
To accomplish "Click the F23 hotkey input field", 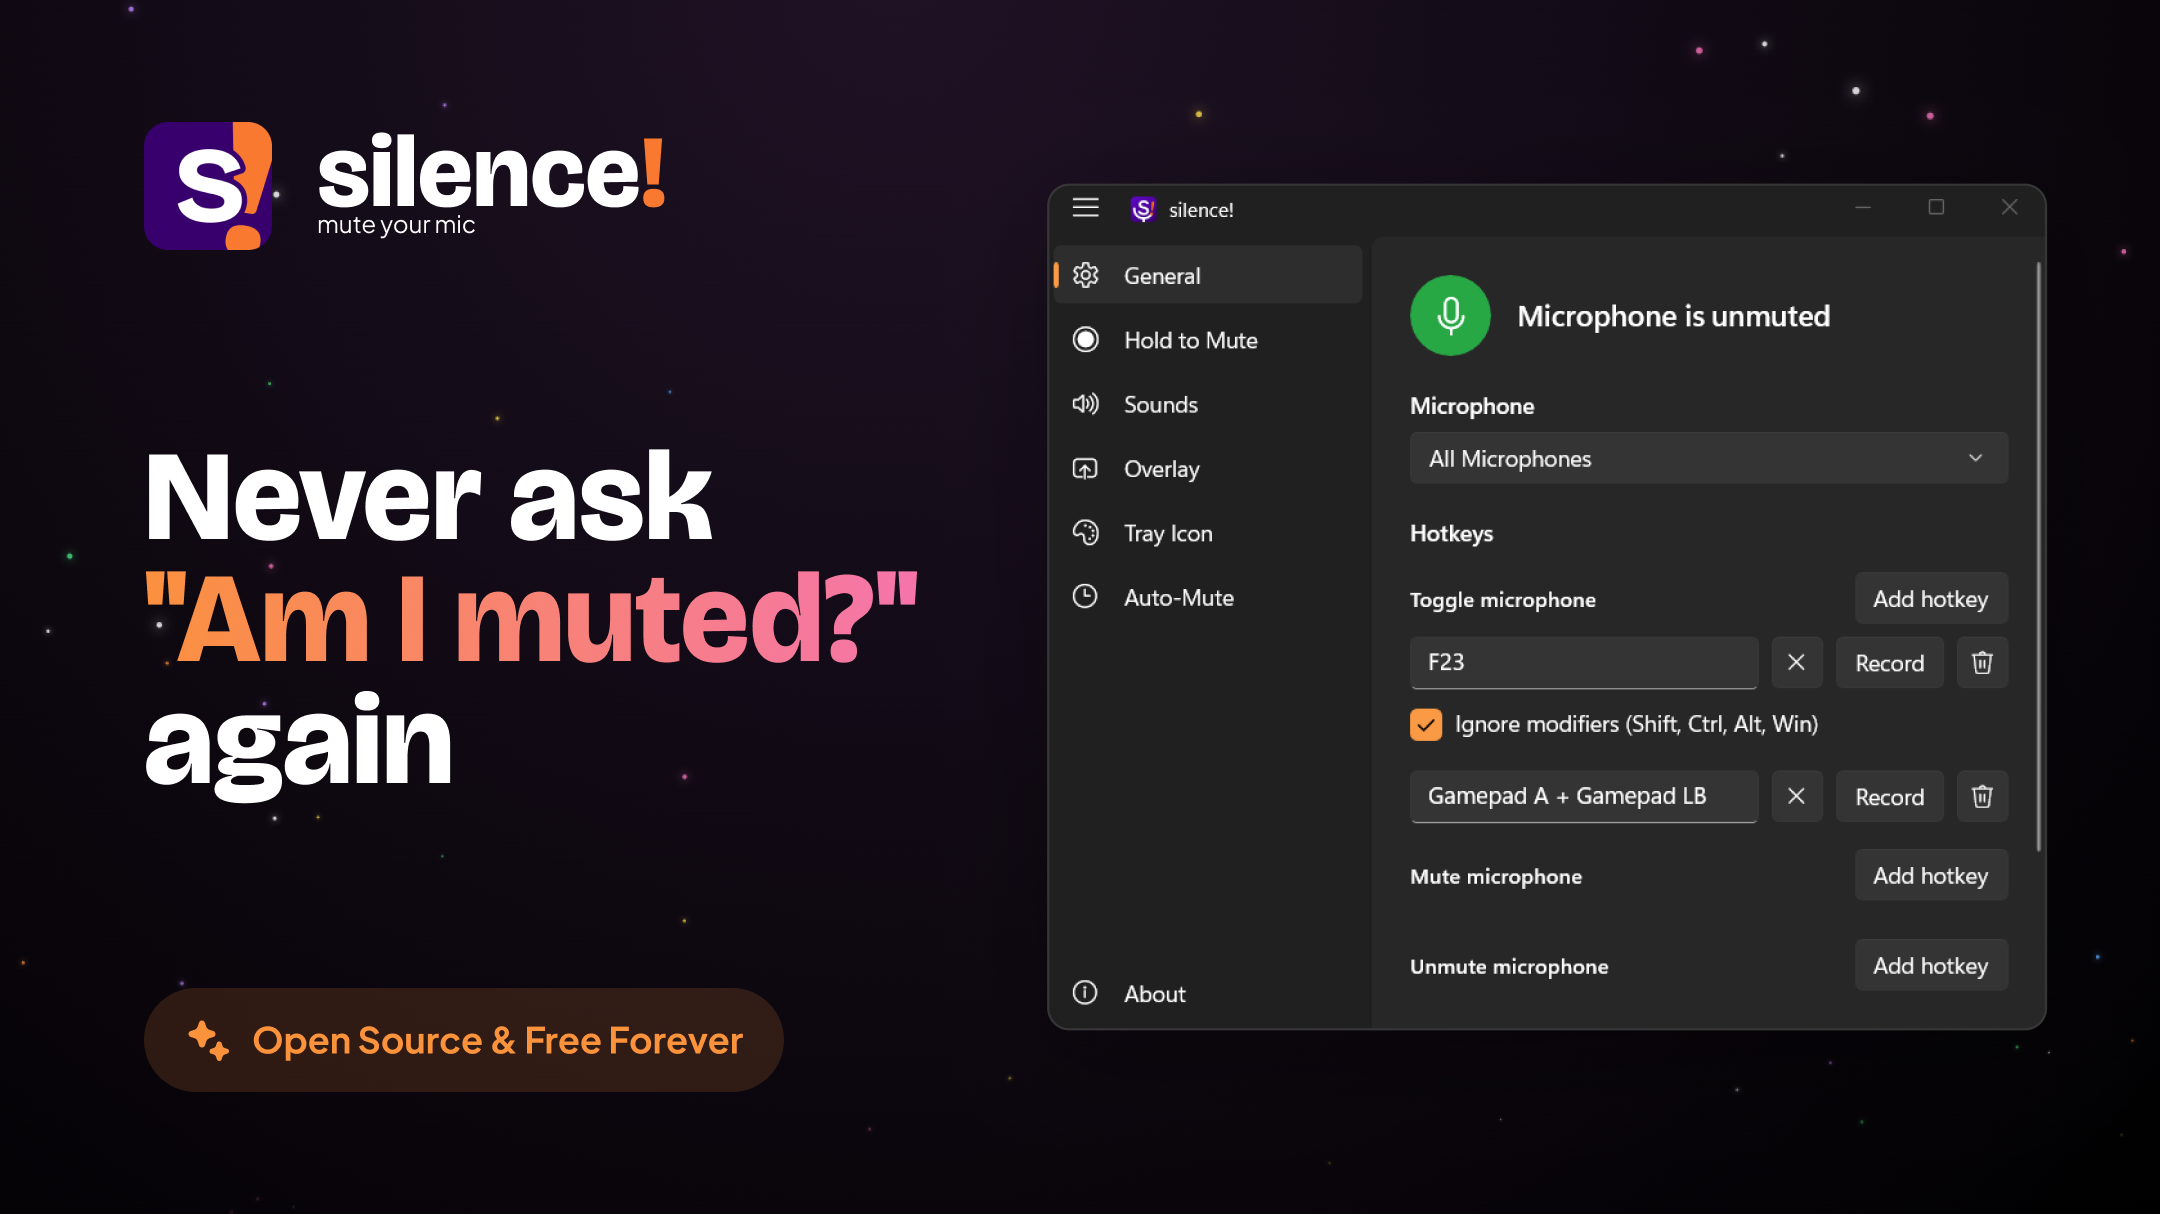I will pyautogui.click(x=1584, y=662).
